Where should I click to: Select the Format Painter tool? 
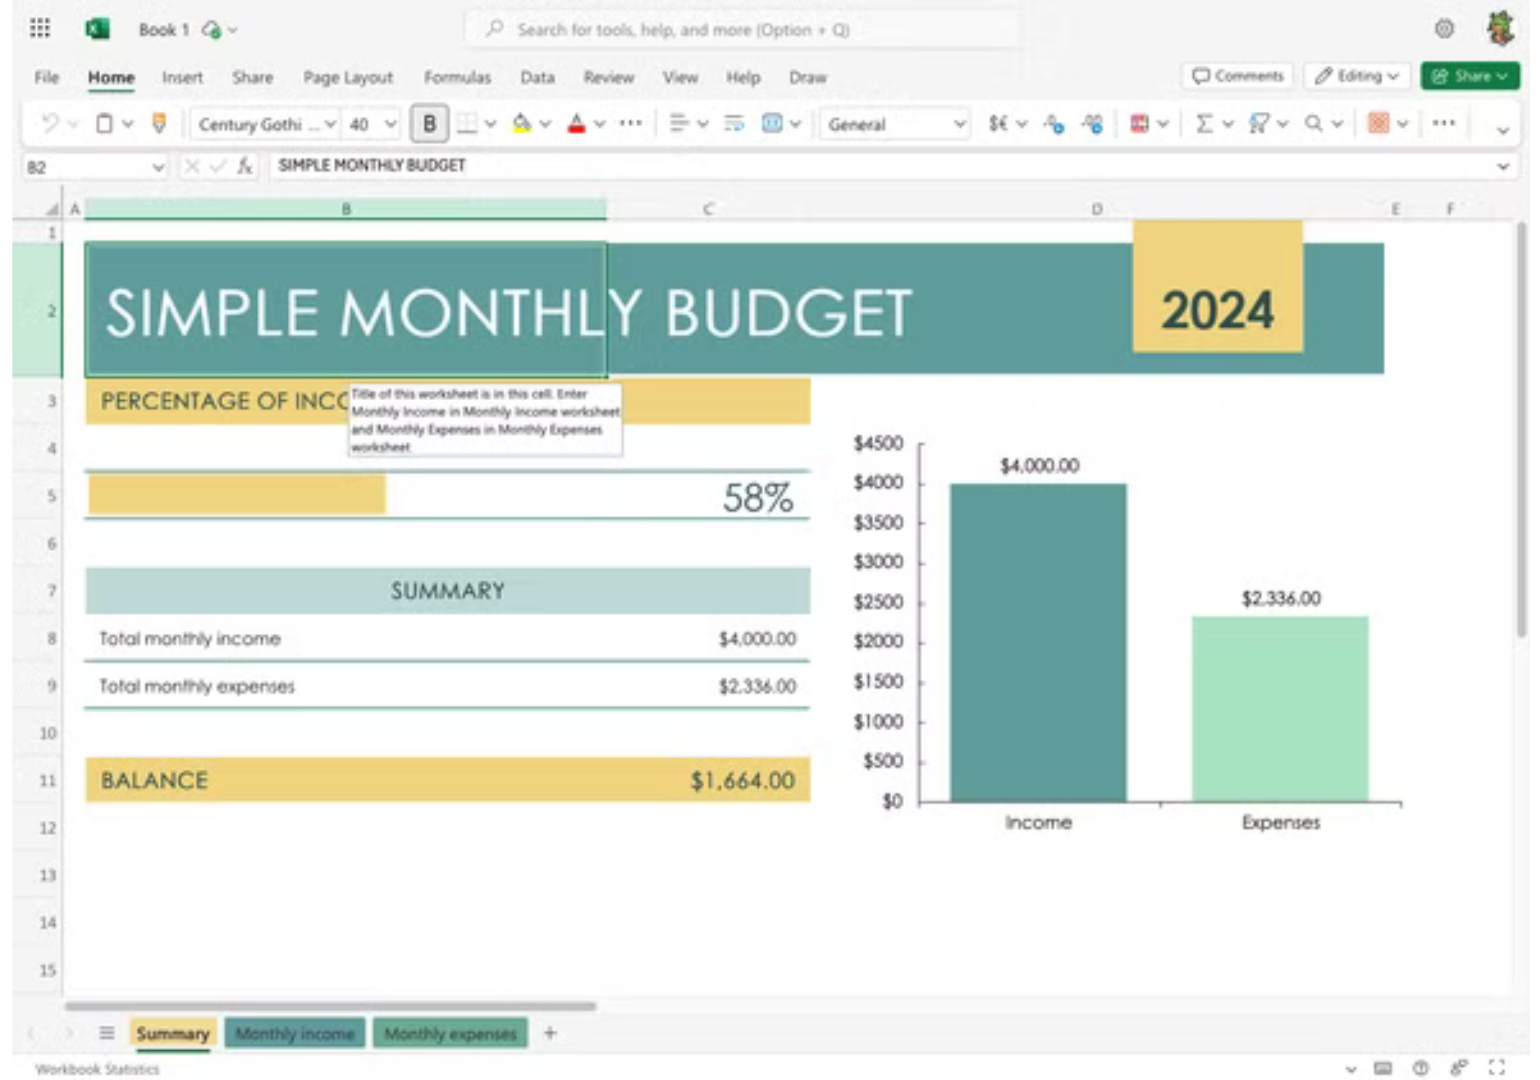[160, 124]
